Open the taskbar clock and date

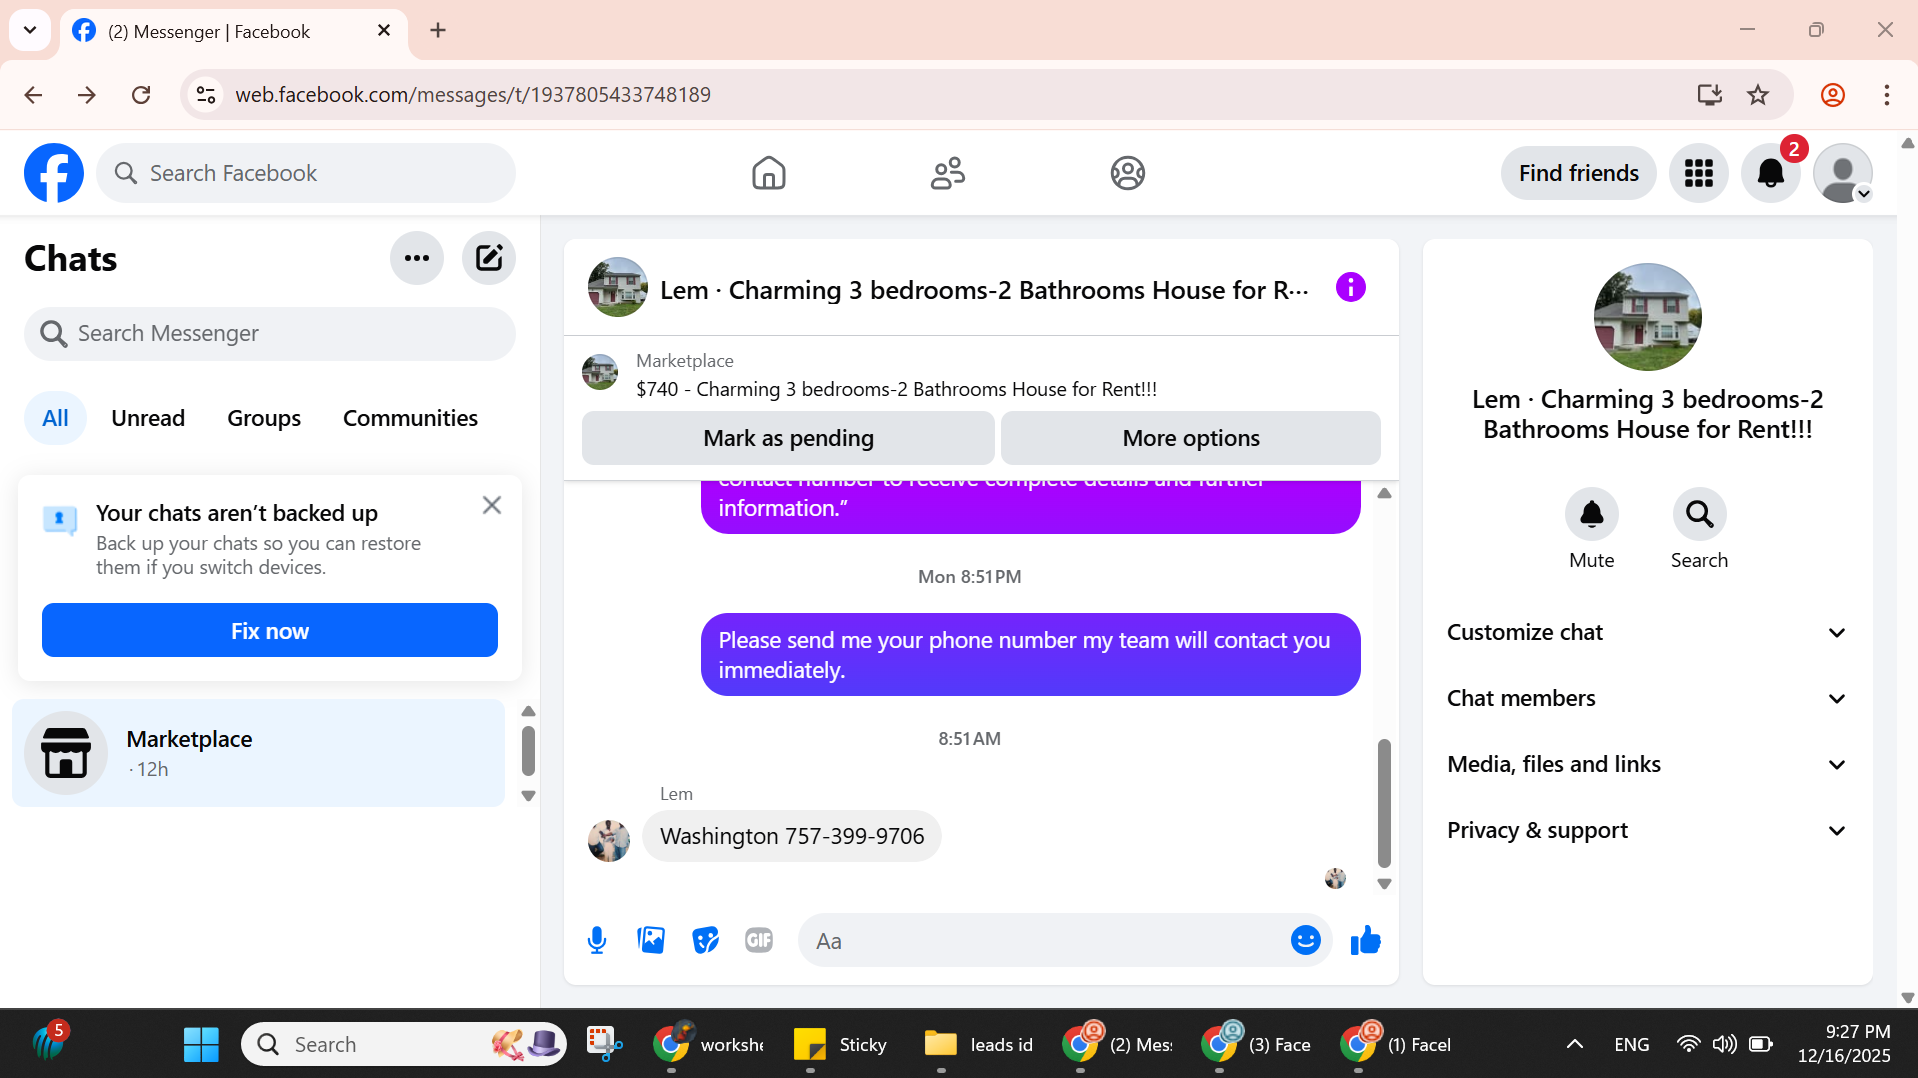1844,1044
